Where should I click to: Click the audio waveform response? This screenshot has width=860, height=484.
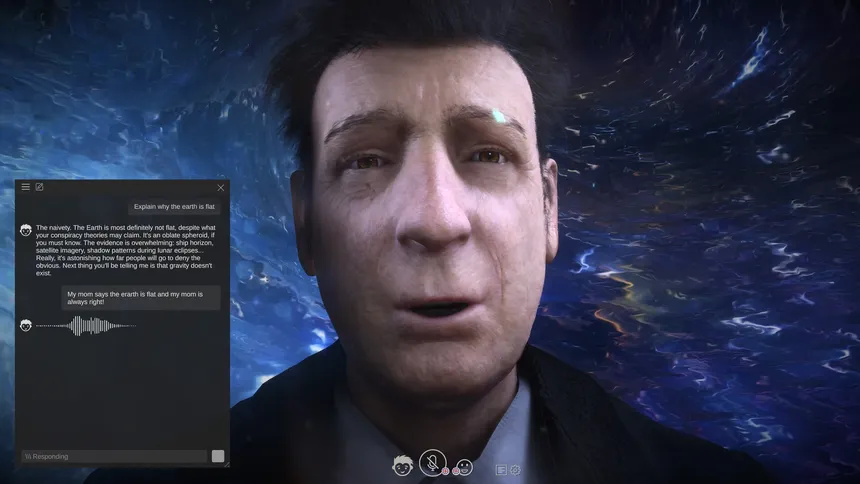tap(86, 325)
